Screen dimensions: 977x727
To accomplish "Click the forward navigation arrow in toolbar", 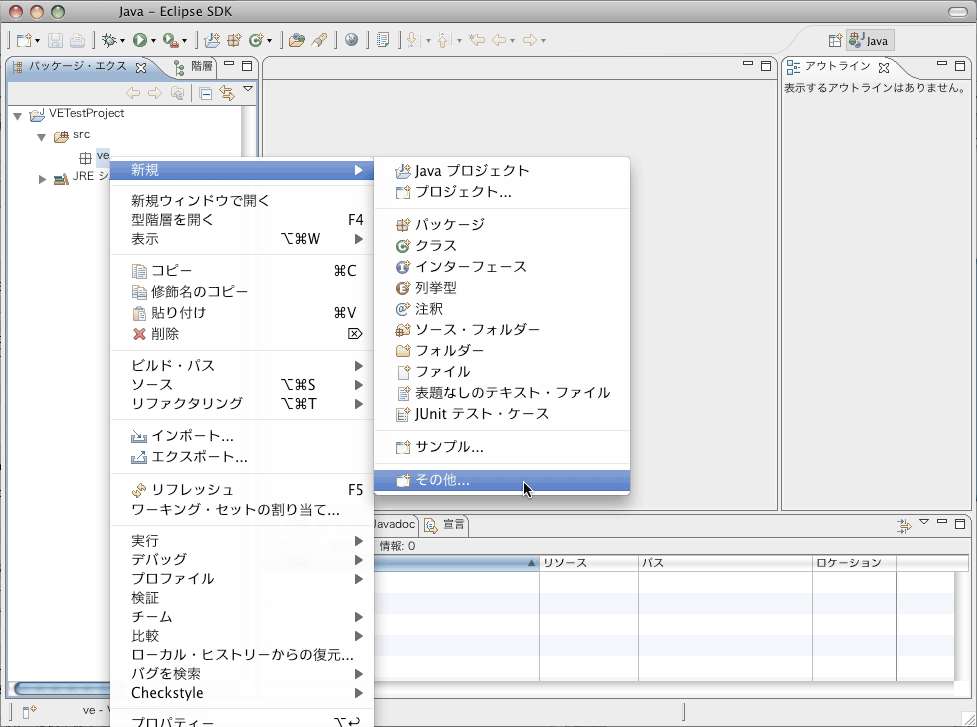I will point(530,40).
